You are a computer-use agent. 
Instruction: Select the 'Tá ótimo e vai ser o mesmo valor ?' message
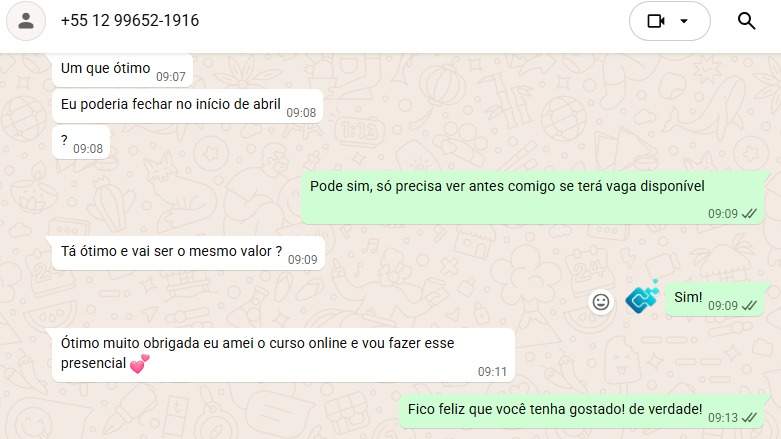(x=188, y=253)
